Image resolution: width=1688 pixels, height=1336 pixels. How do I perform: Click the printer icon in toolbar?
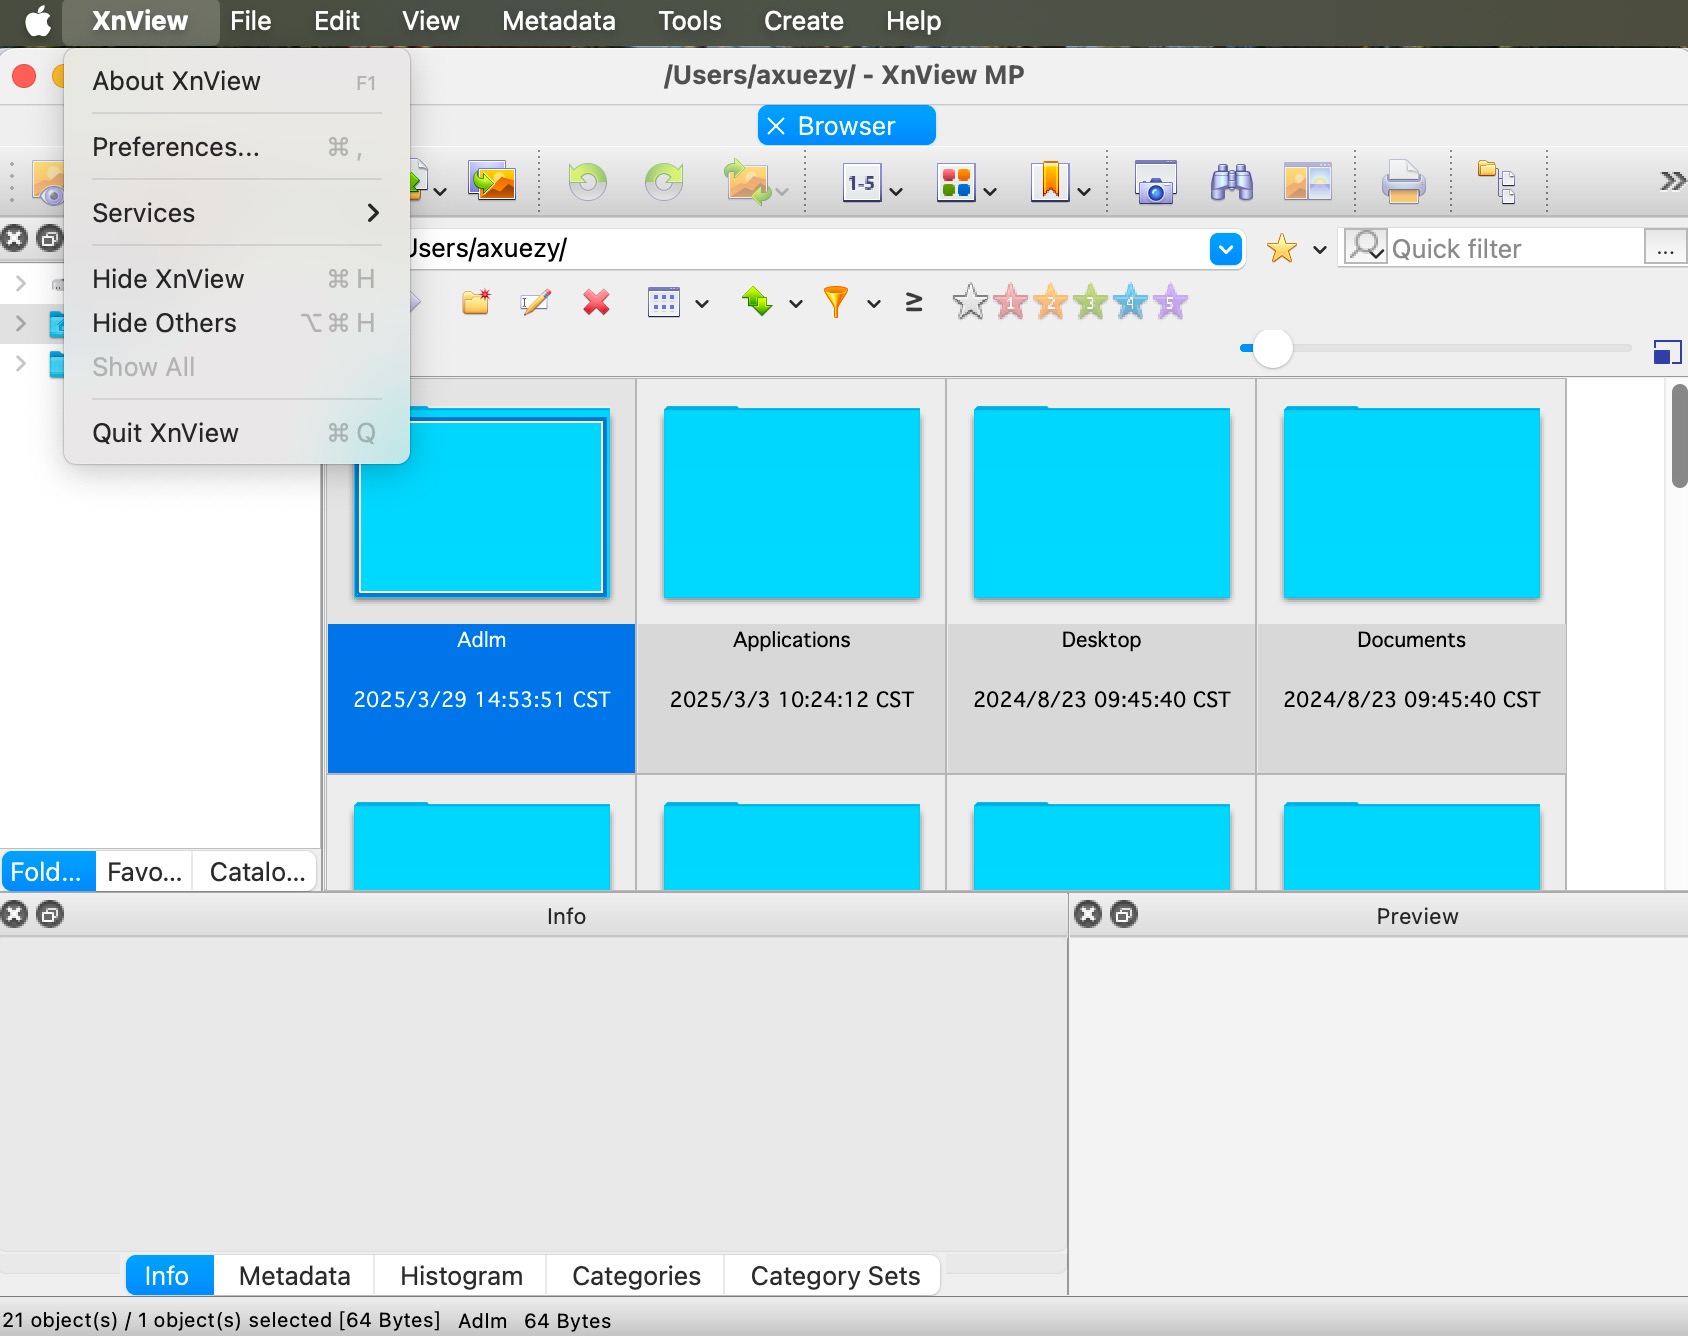tap(1403, 183)
